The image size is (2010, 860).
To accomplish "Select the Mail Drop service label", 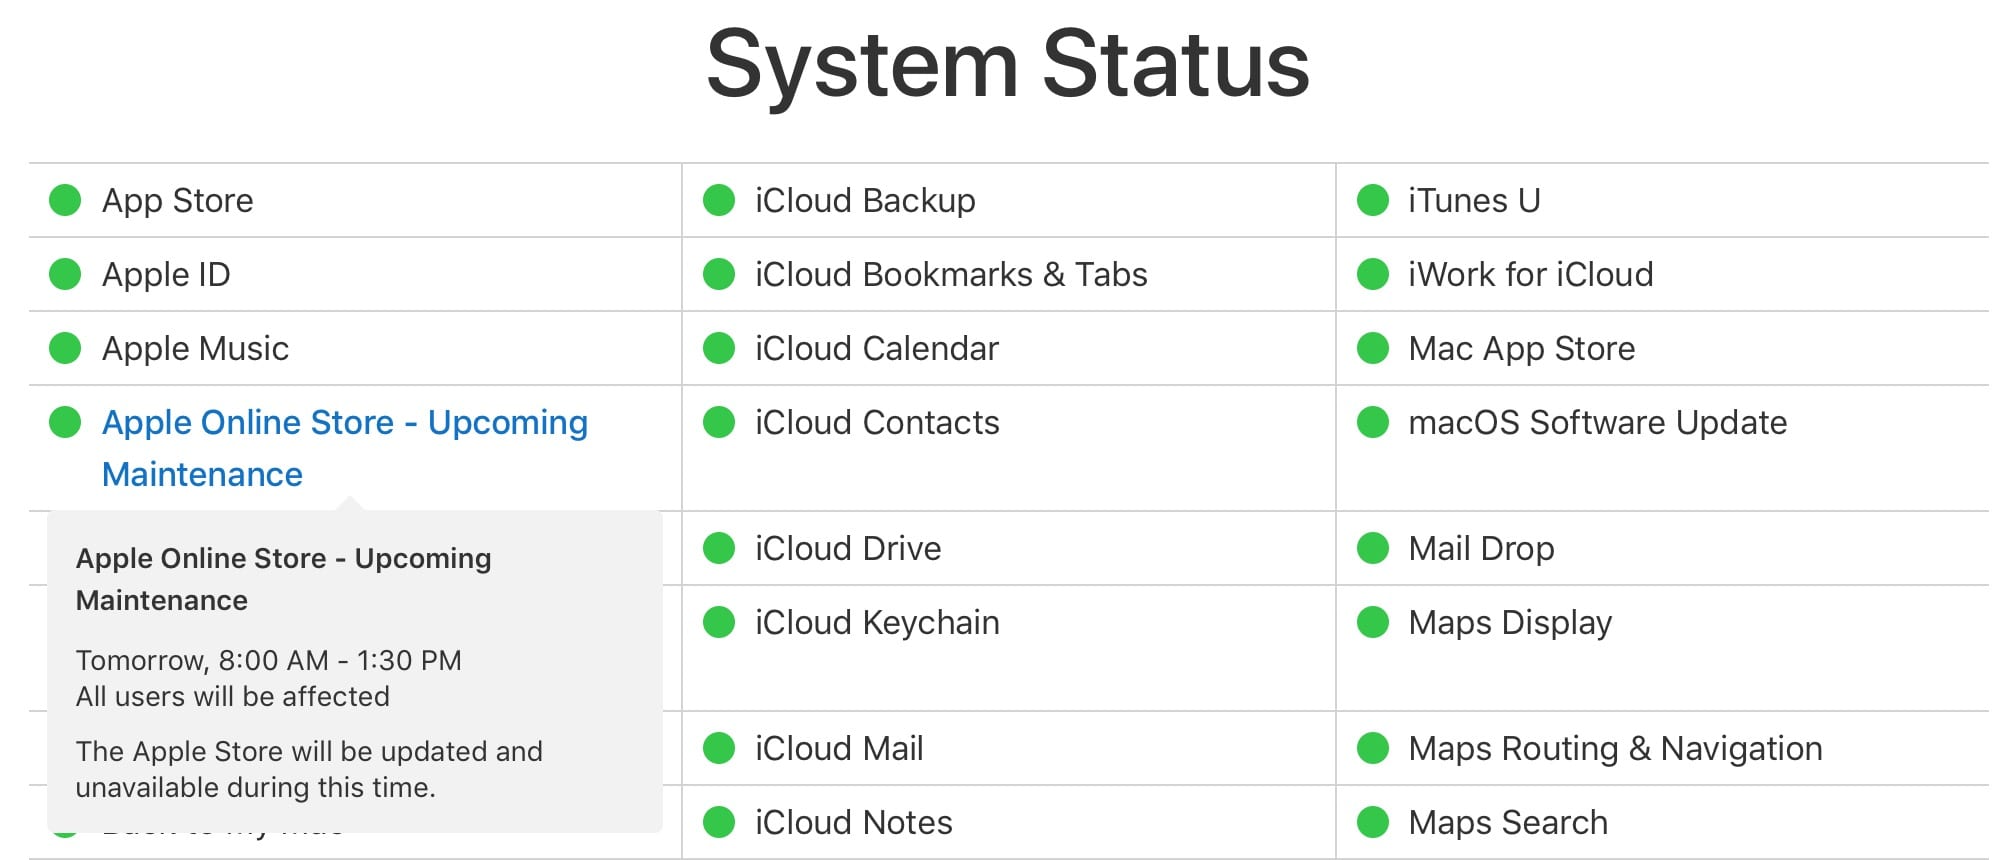I will point(1481,549).
